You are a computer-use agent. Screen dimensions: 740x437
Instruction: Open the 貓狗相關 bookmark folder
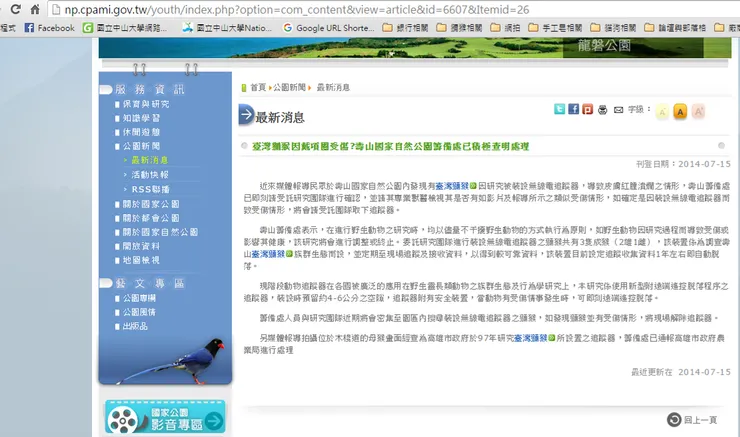pyautogui.click(x=614, y=28)
